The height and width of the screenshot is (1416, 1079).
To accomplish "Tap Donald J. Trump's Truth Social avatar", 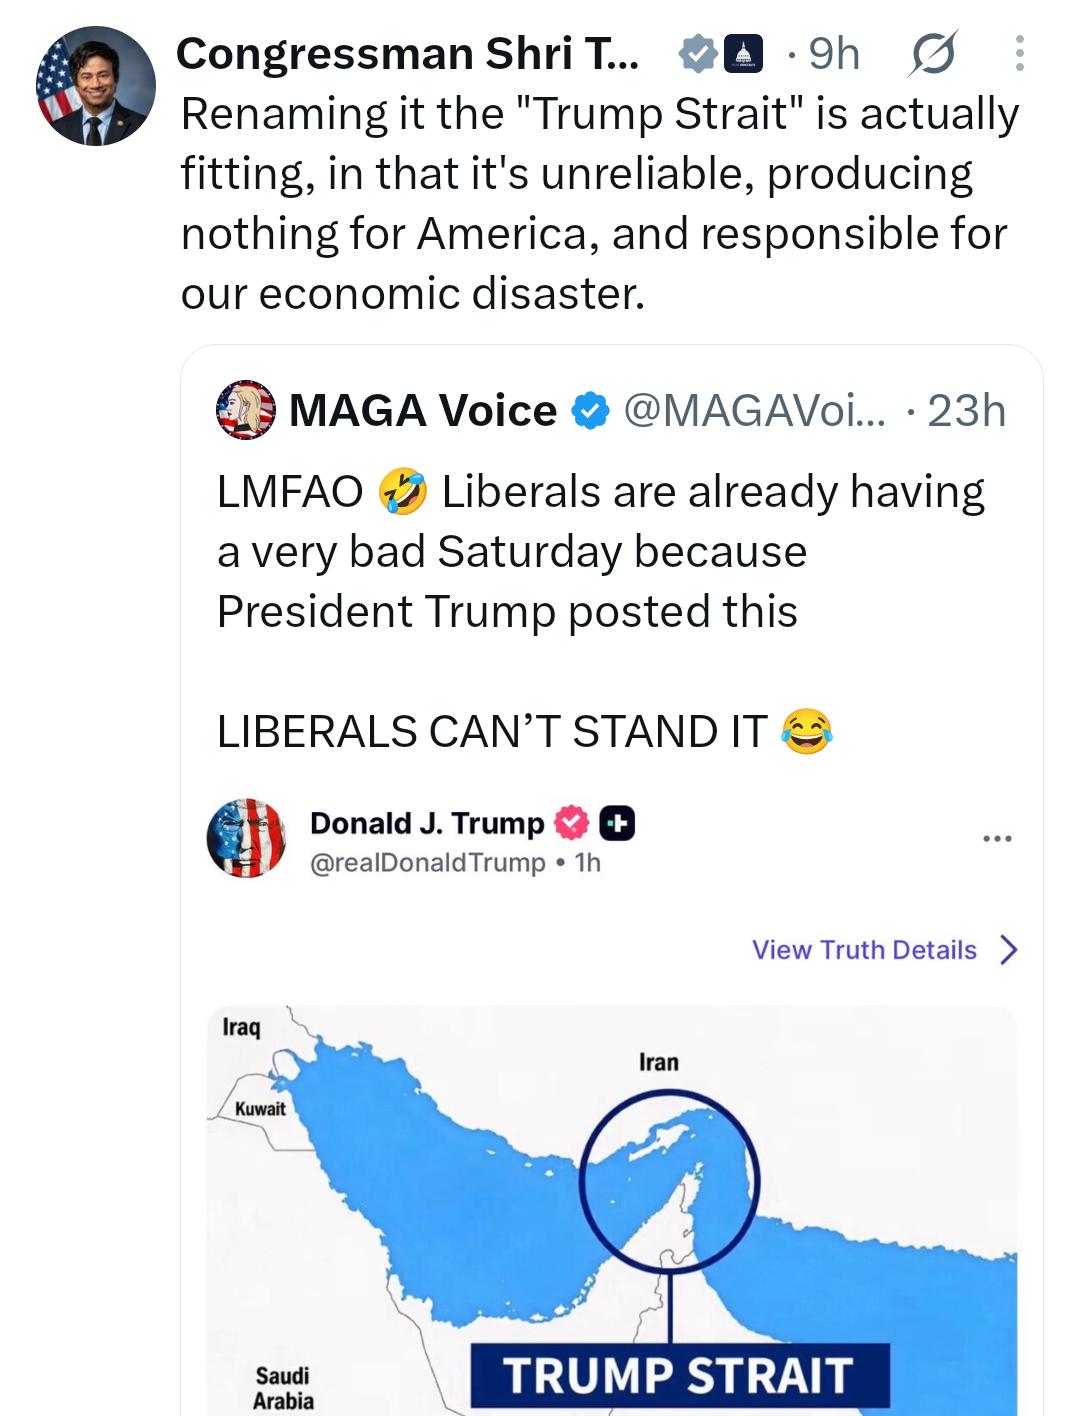I will 246,838.
